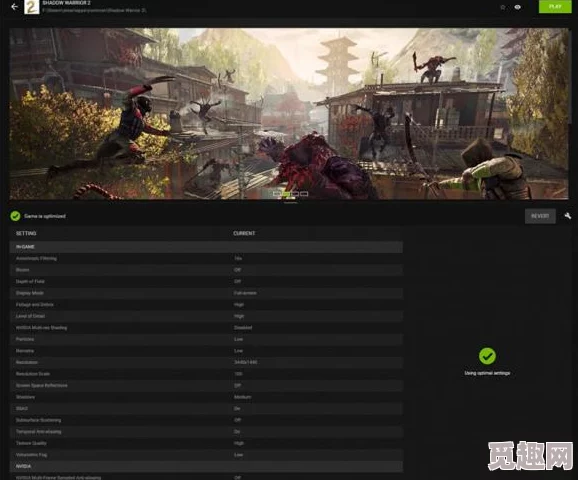Select the Screen Space Reflections row
This screenshot has height=480, width=578.
click(206, 385)
